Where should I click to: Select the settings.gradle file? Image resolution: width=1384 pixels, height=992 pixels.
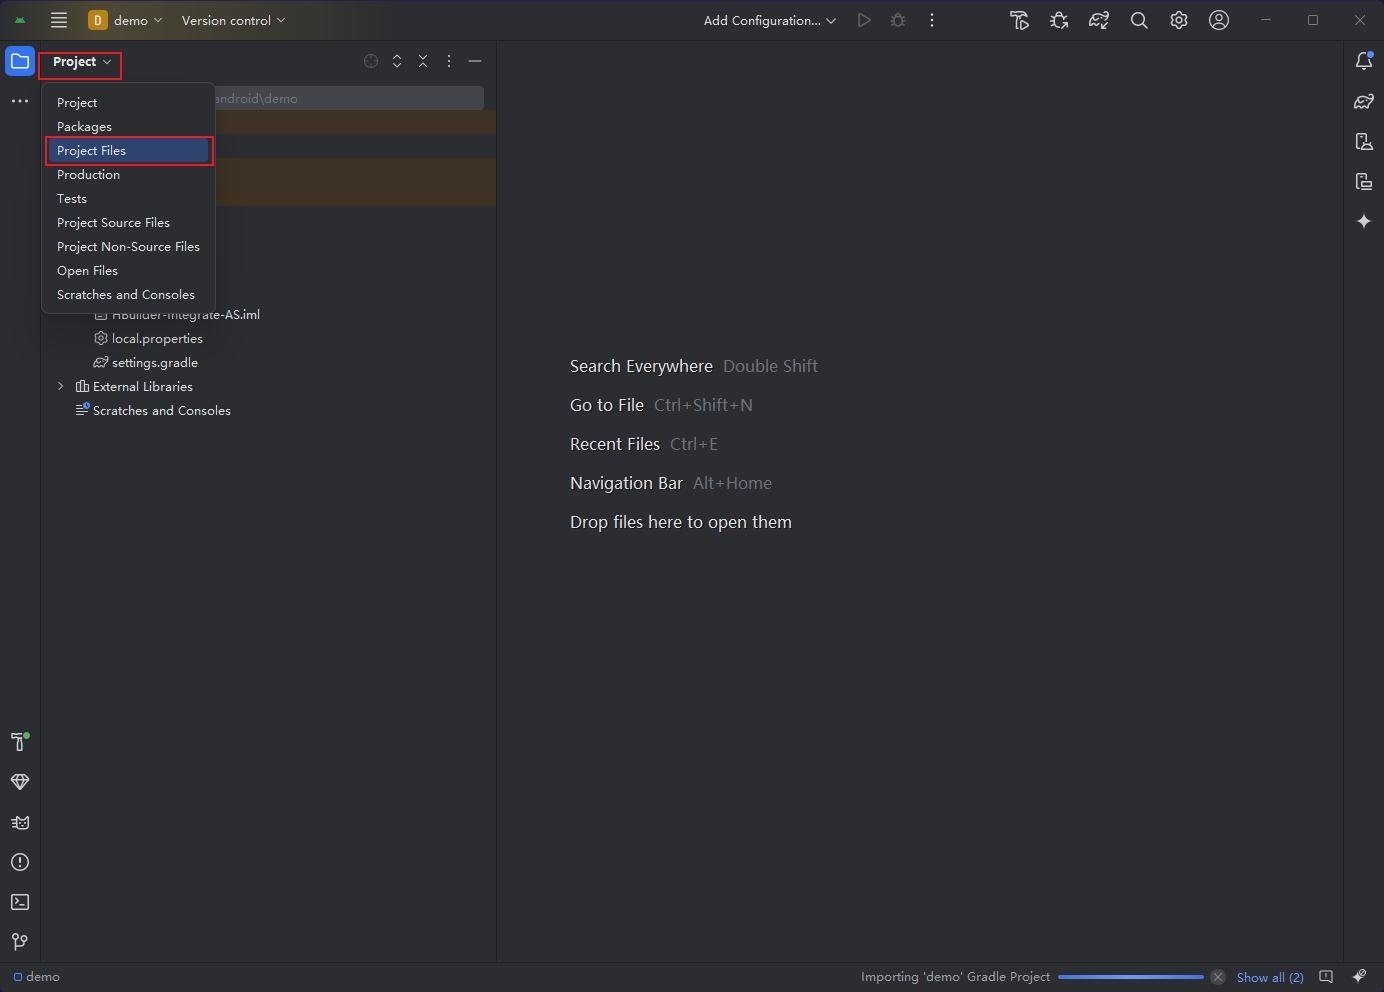click(154, 363)
